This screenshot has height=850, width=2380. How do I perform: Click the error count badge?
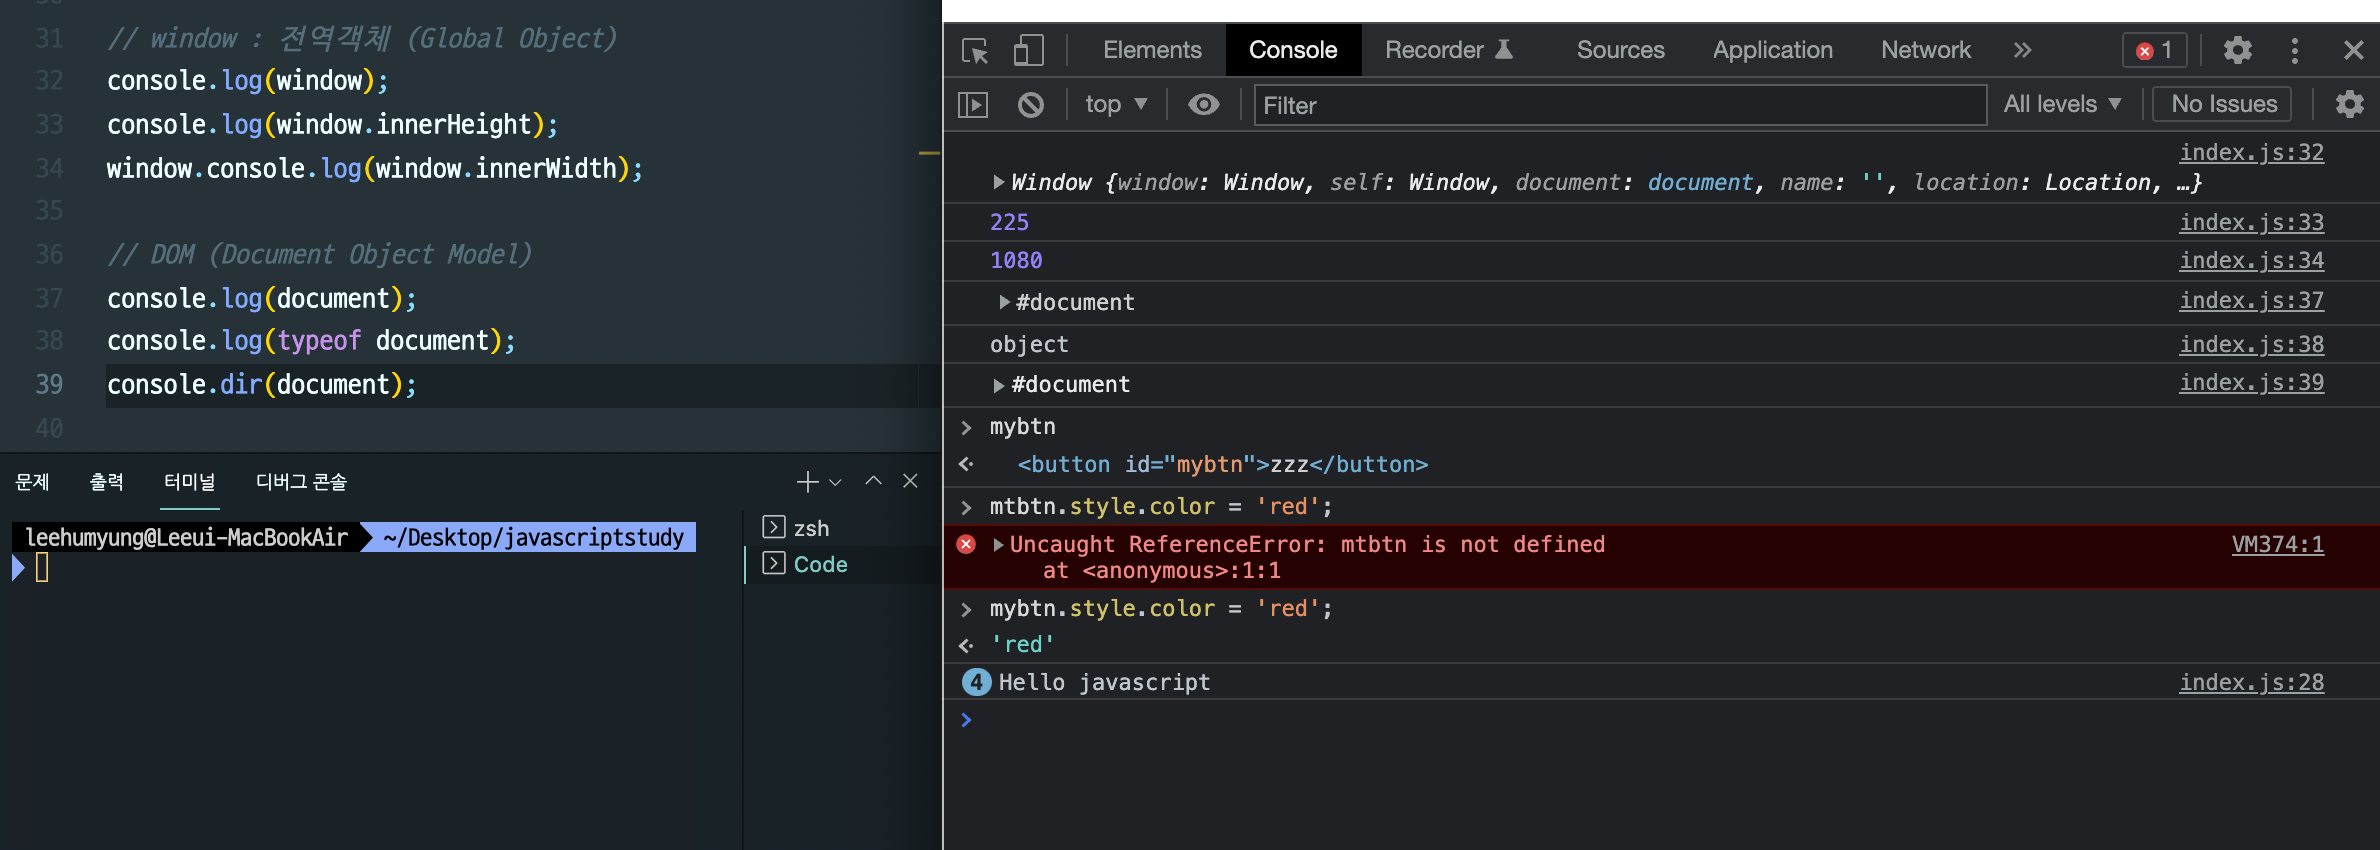2154,50
